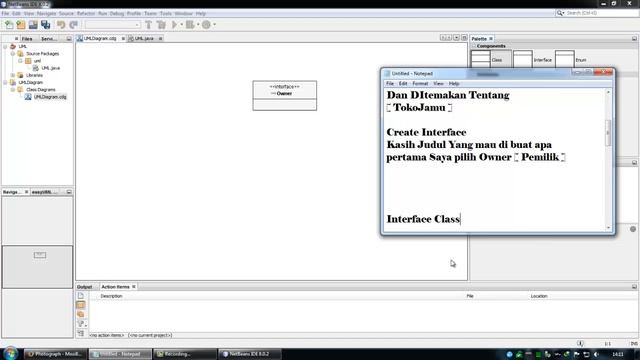This screenshot has height=360, width=640.
Task: Close the UML.java editor tab
Action: (x=160, y=38)
